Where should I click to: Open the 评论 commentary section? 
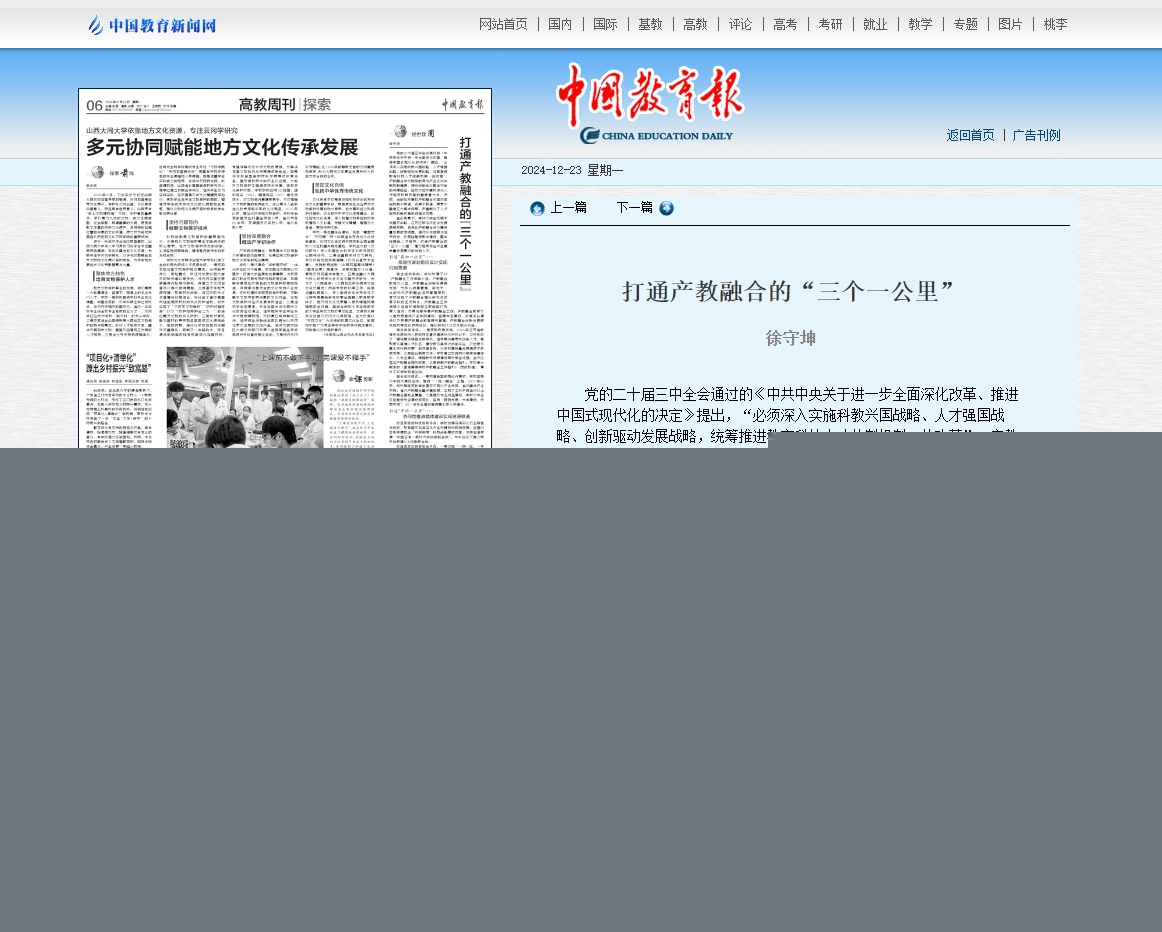click(x=740, y=24)
